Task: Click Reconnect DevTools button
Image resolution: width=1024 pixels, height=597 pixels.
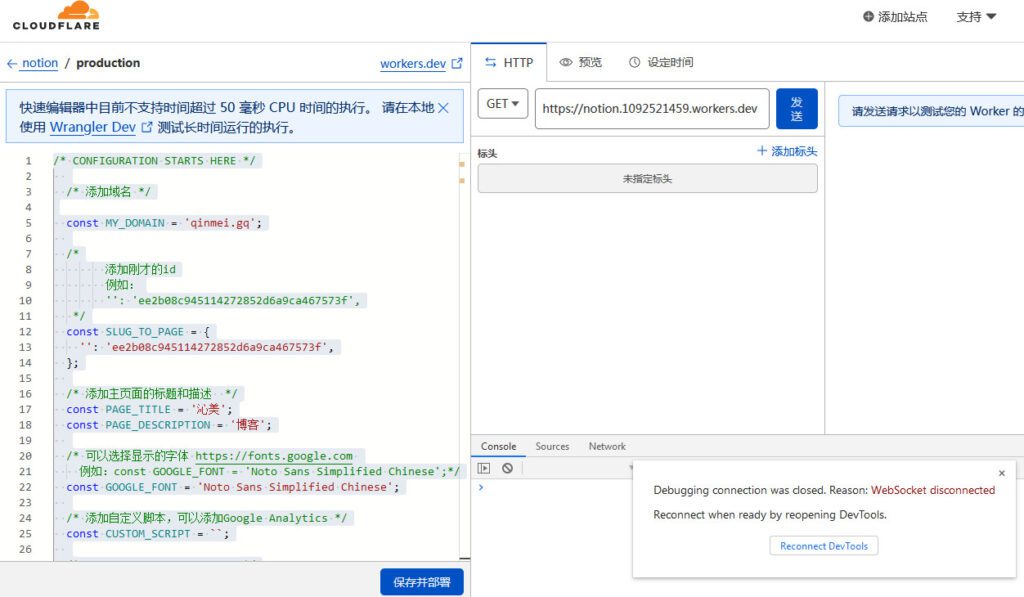Action: coord(824,546)
